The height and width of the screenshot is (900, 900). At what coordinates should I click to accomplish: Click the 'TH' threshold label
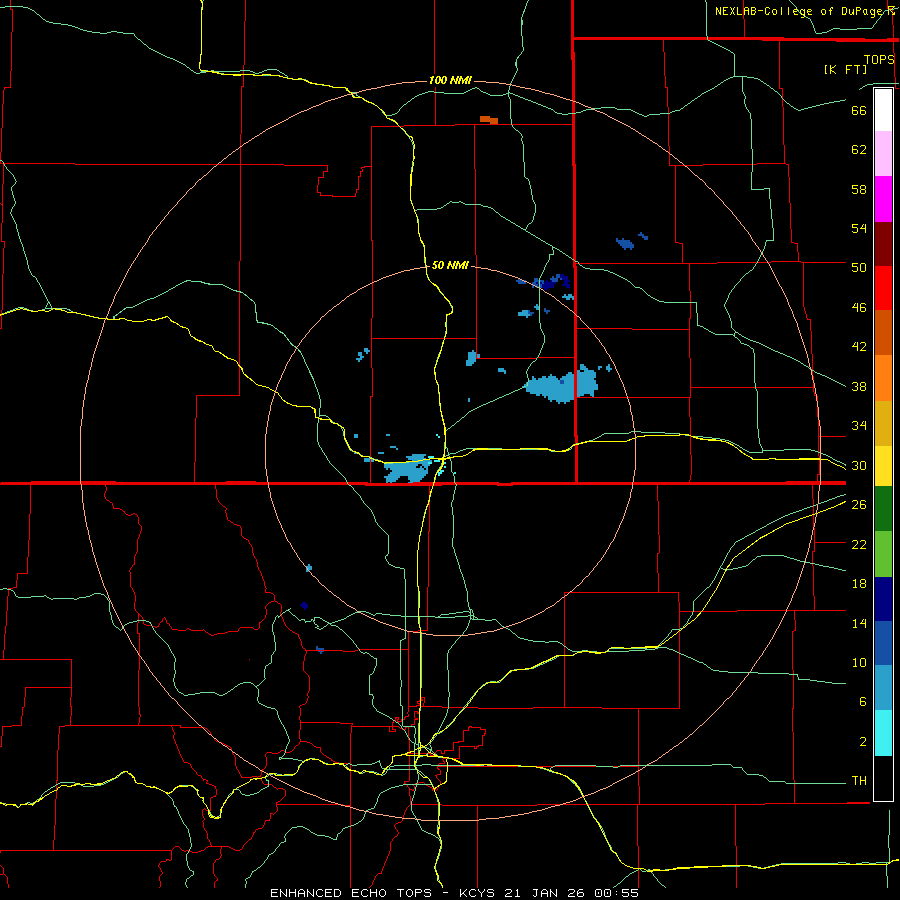point(859,781)
